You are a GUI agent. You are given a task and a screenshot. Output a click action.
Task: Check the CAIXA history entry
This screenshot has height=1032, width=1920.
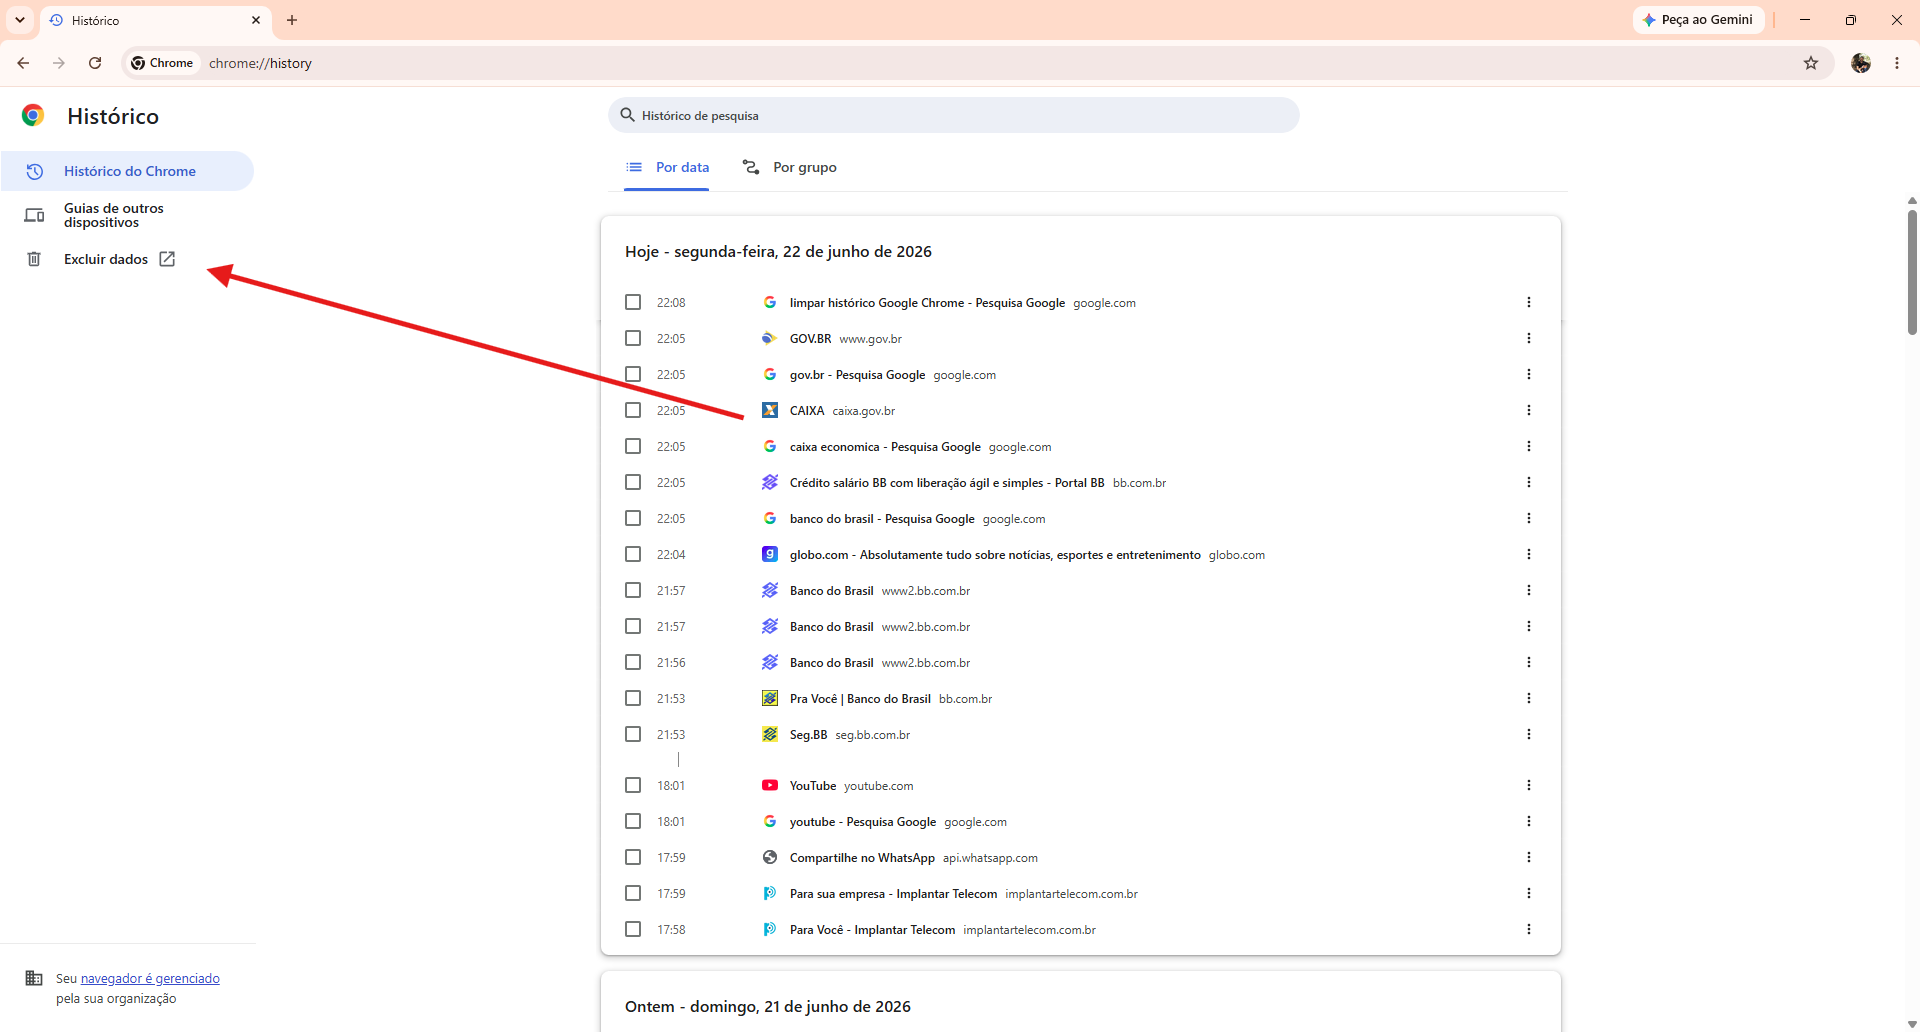tap(633, 410)
